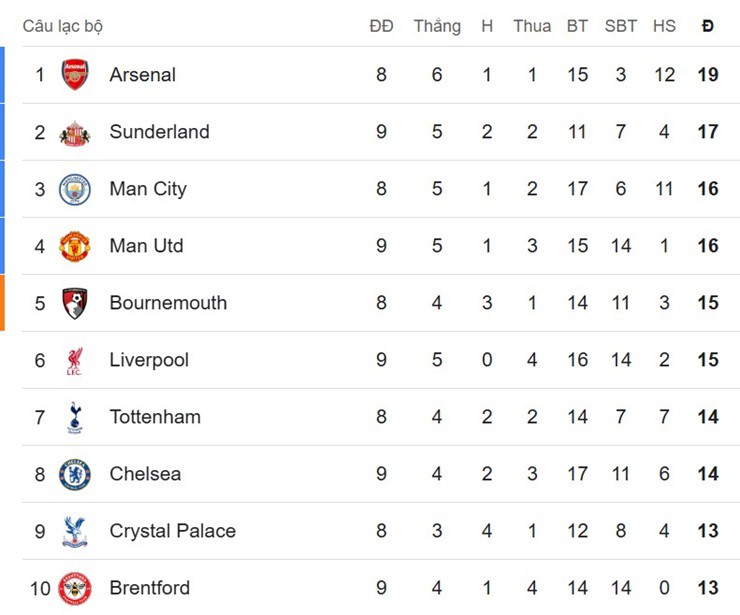Click Arsenal's 19 points value
Screen dimensions: 740x615
pos(708,75)
